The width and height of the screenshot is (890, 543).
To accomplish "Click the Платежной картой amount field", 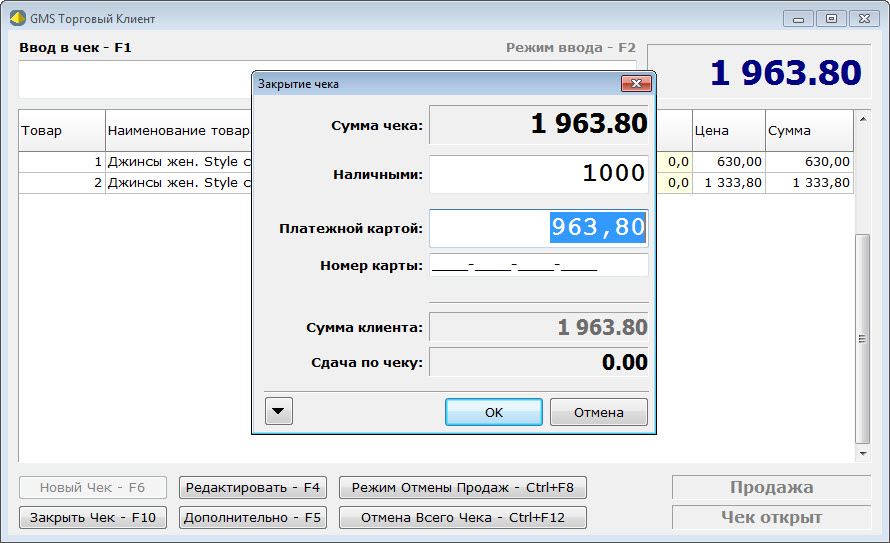I will pyautogui.click(x=538, y=228).
